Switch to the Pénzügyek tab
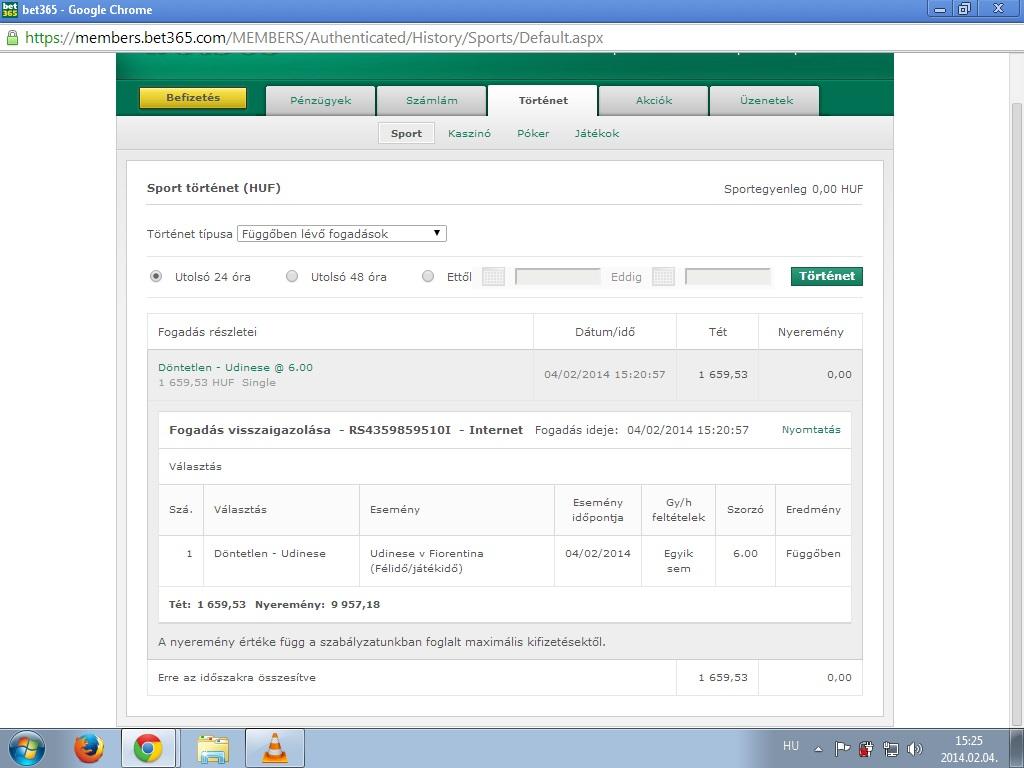The width and height of the screenshot is (1024, 768). [x=321, y=101]
